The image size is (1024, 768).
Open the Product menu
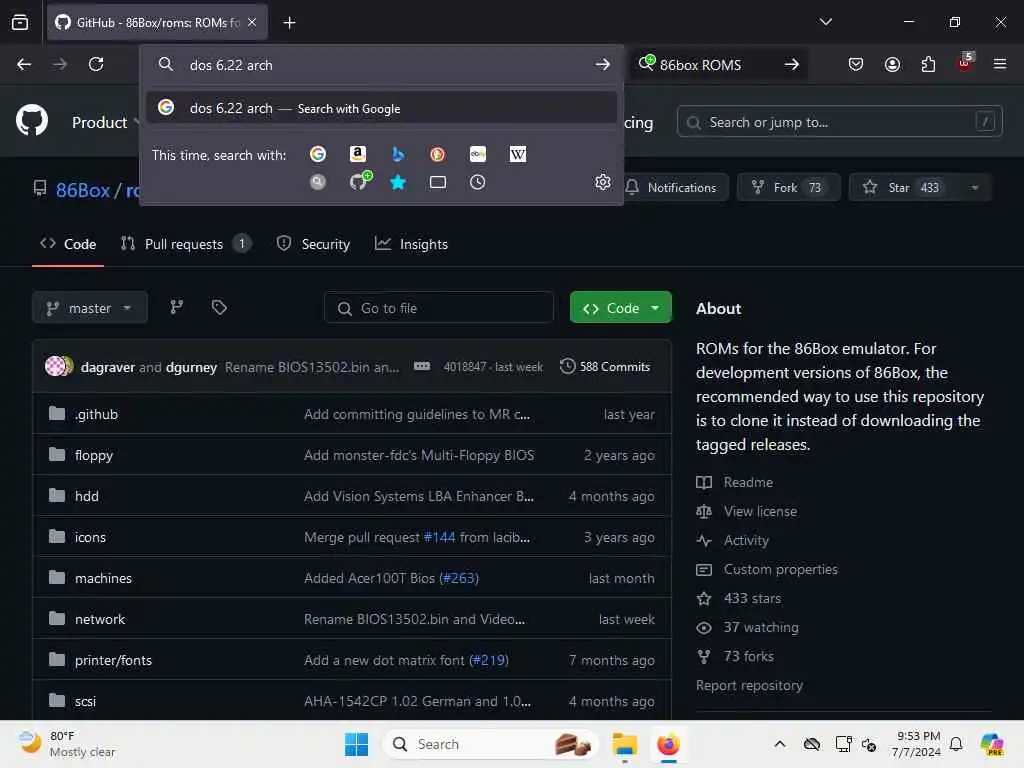pyautogui.click(x=106, y=122)
